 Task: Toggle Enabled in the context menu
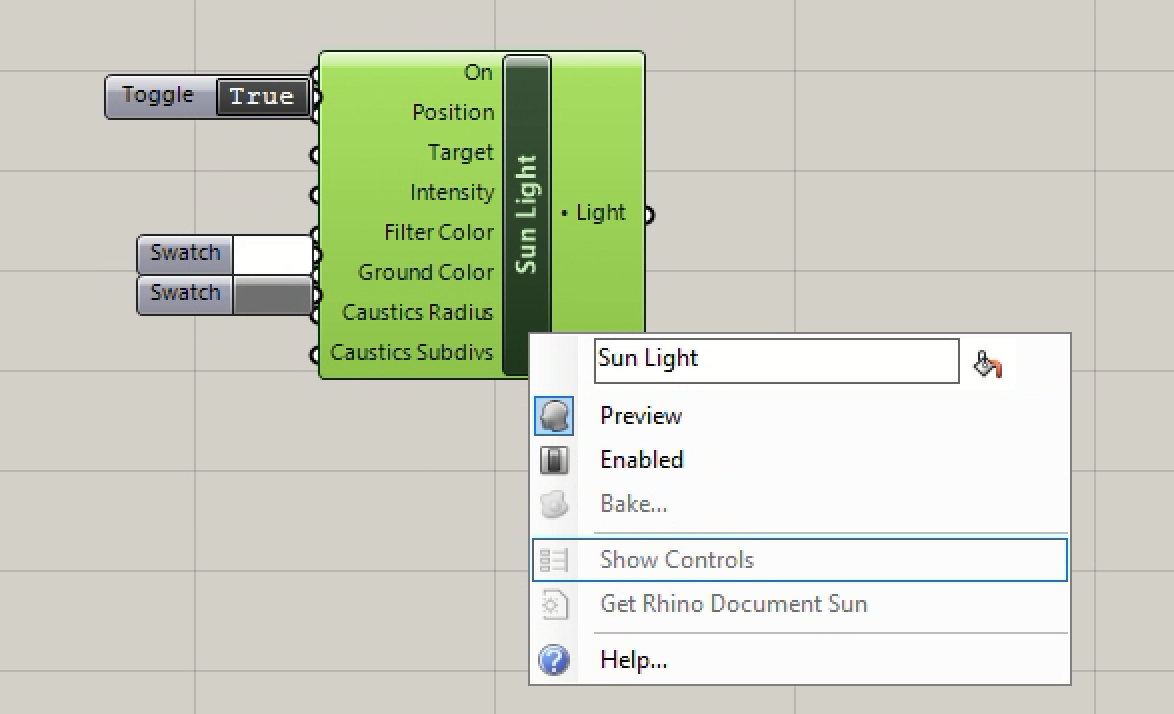click(x=642, y=460)
